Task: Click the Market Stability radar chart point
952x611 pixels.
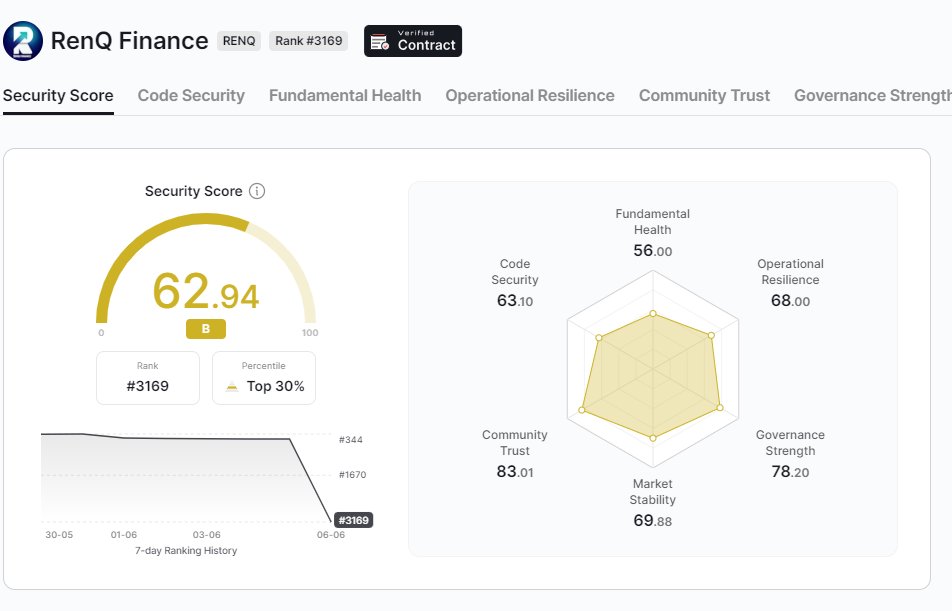Action: click(x=653, y=438)
